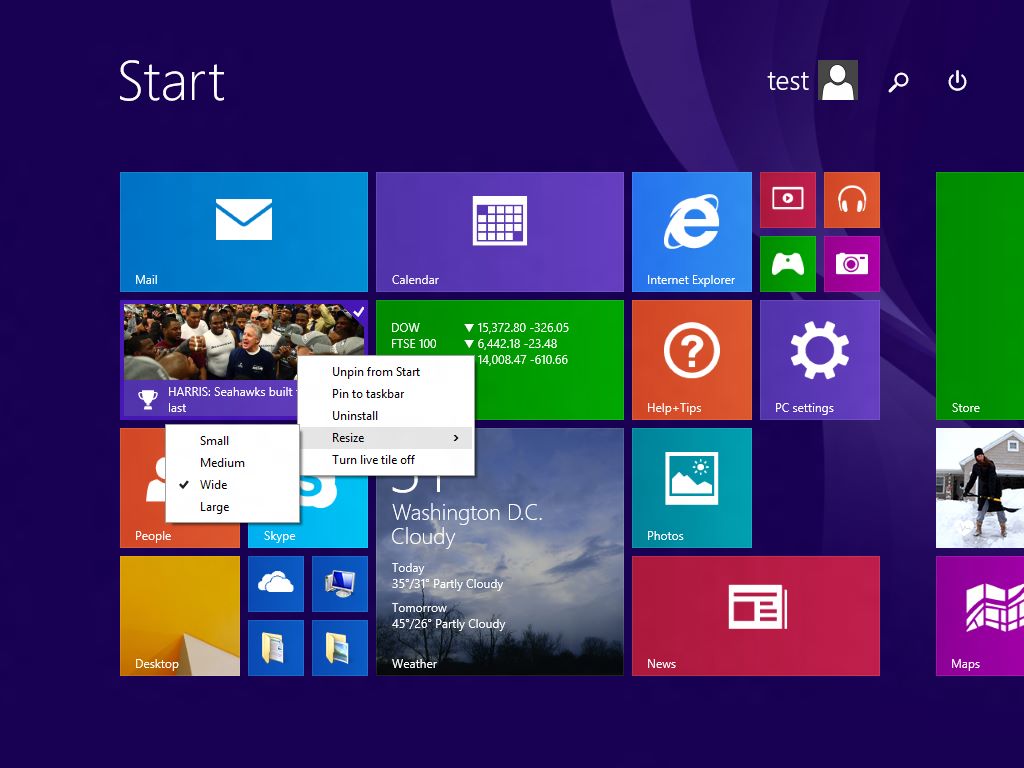Open the Maps tile
This screenshot has width=1024, height=768.
point(980,616)
